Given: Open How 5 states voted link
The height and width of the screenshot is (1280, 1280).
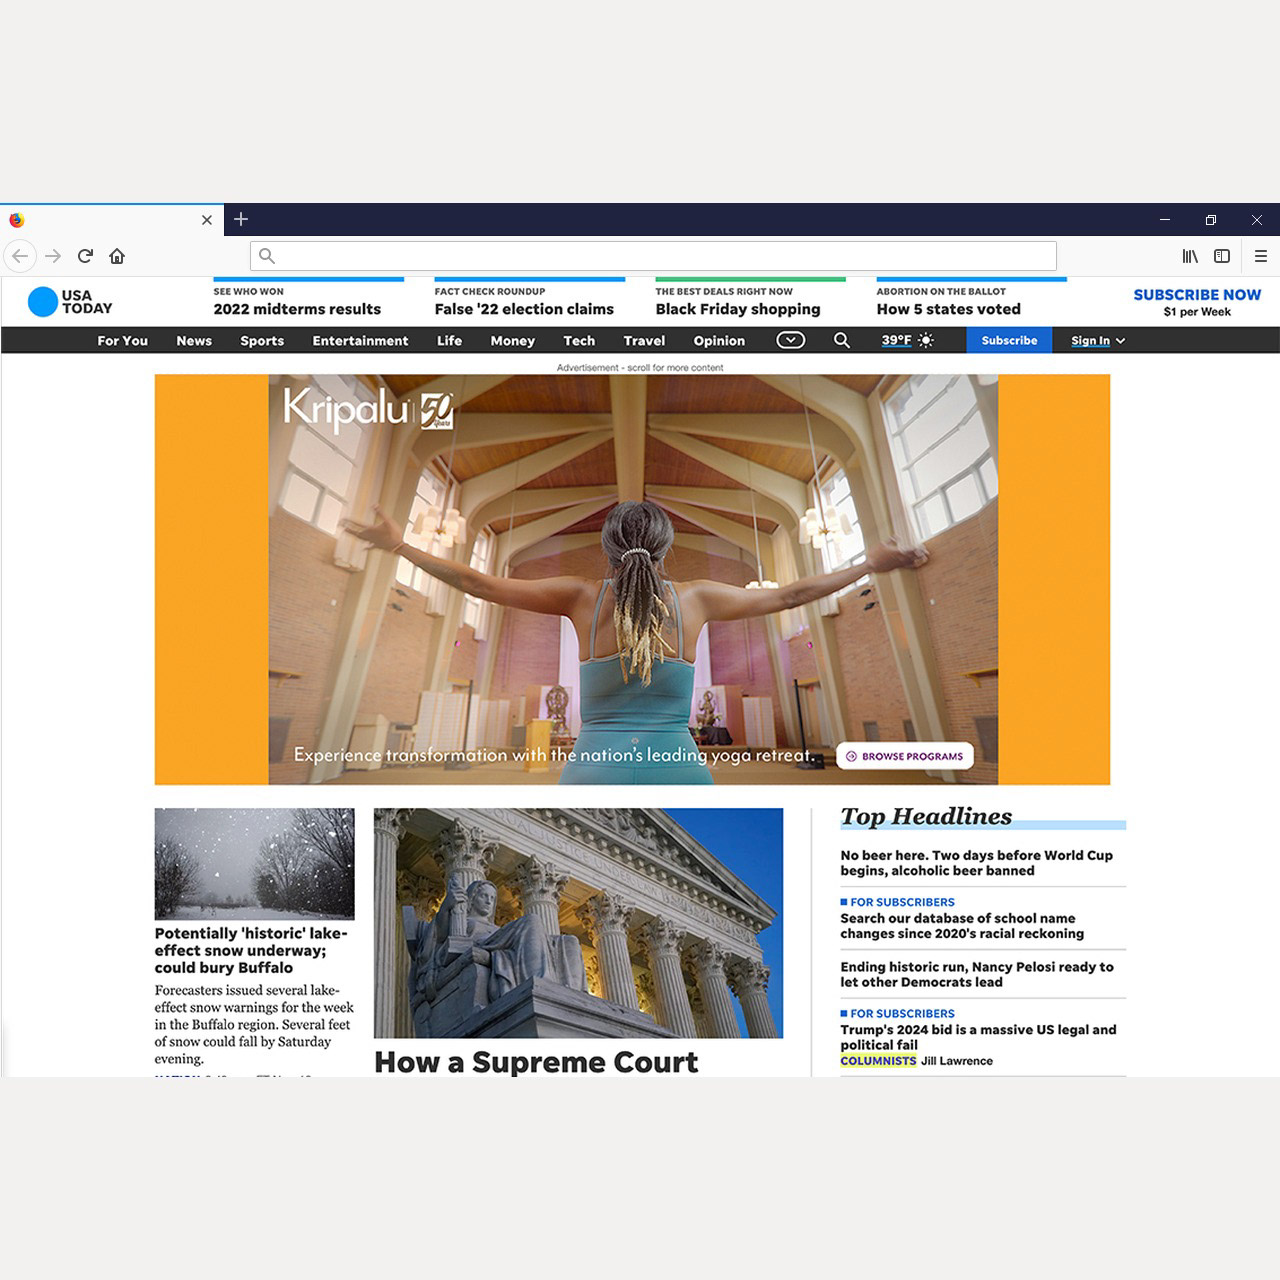Looking at the screenshot, I should click(949, 309).
